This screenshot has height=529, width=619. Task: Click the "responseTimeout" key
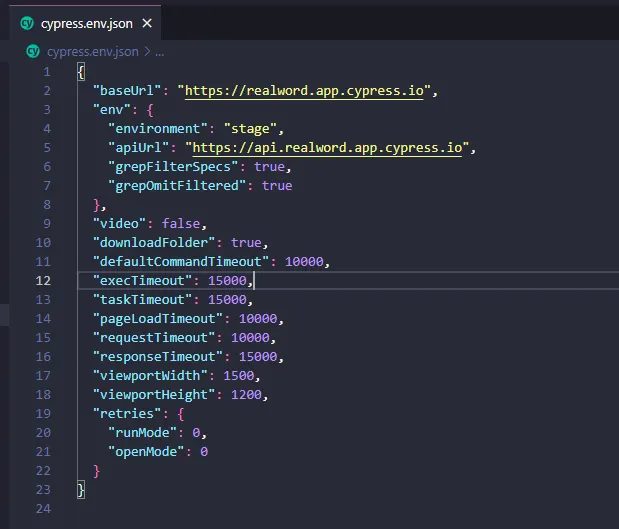click(x=158, y=357)
